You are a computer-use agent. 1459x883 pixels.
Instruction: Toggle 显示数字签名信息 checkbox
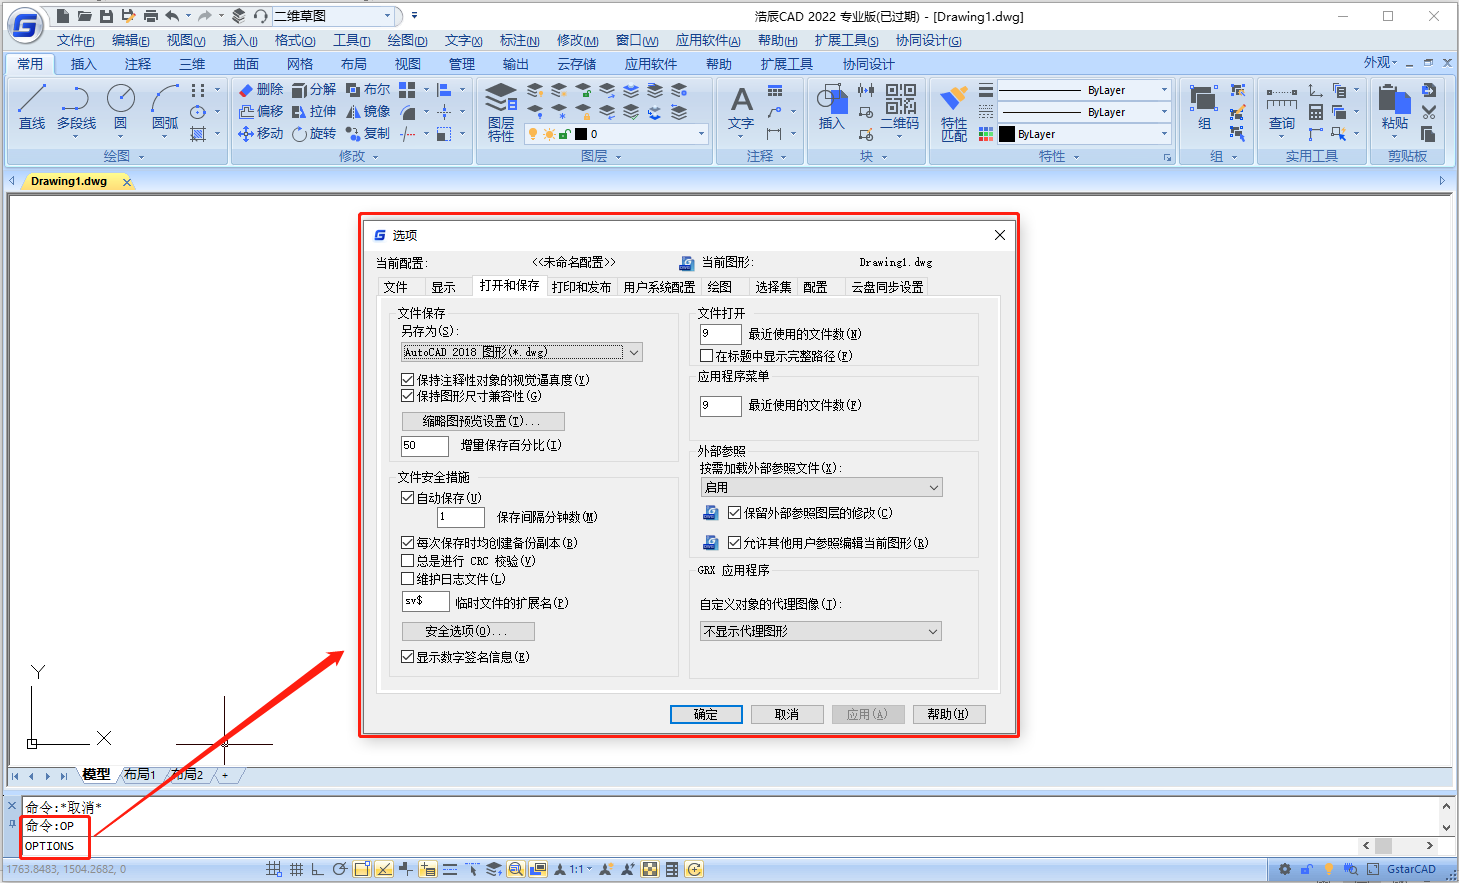(407, 657)
